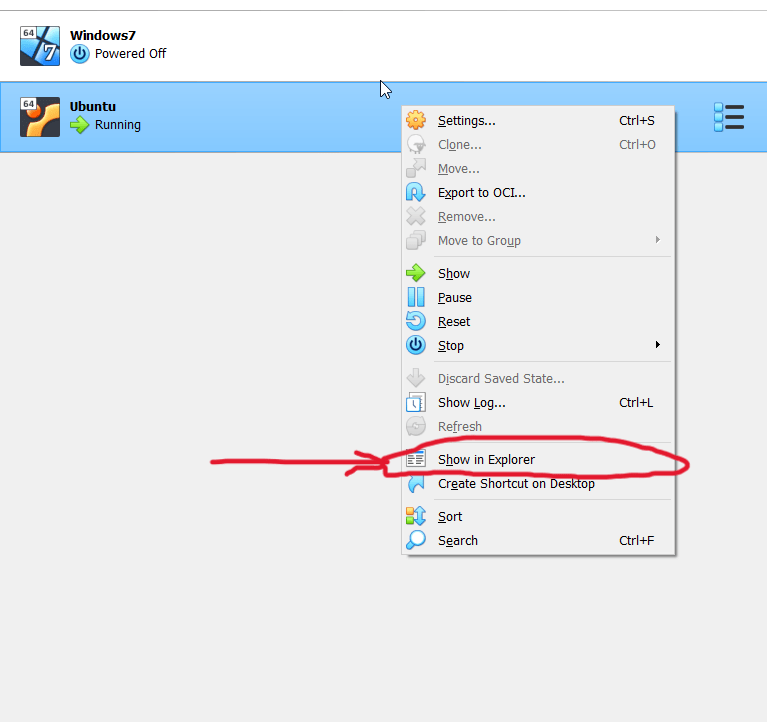Choose Show in Explorer
Image resolution: width=767 pixels, height=722 pixels.
[x=538, y=460]
